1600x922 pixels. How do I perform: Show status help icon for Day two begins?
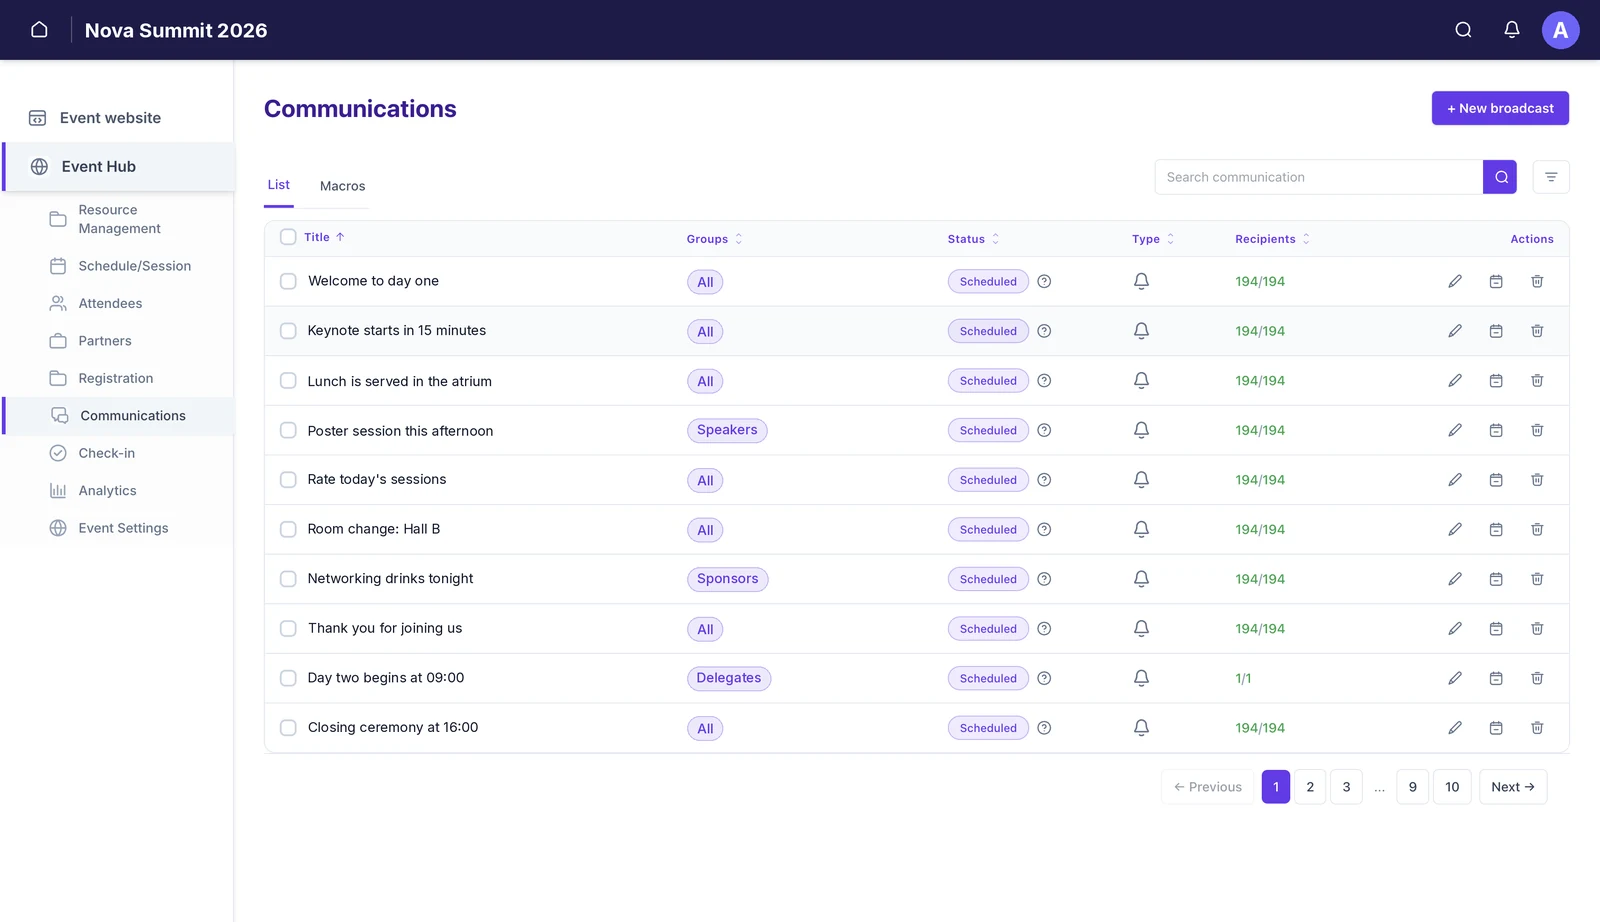[x=1044, y=678]
